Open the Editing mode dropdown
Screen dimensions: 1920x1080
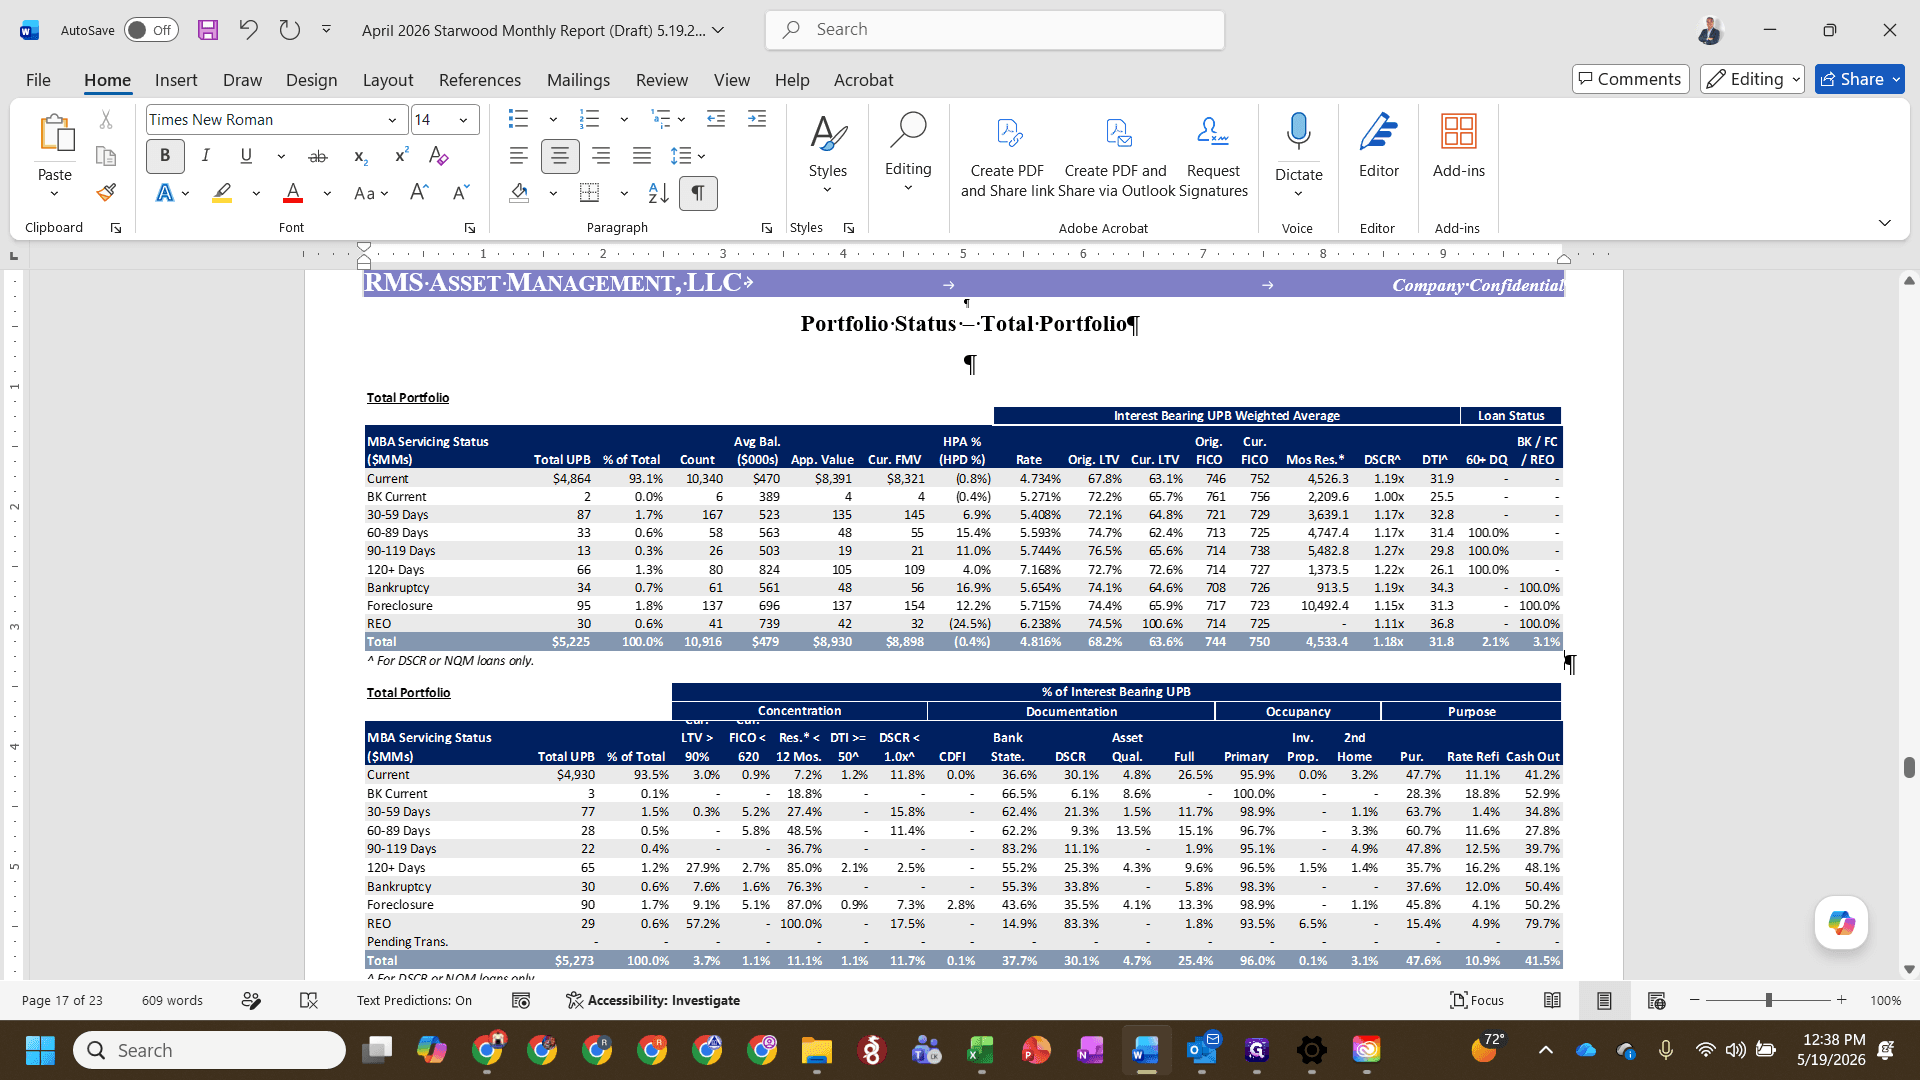tap(1753, 79)
